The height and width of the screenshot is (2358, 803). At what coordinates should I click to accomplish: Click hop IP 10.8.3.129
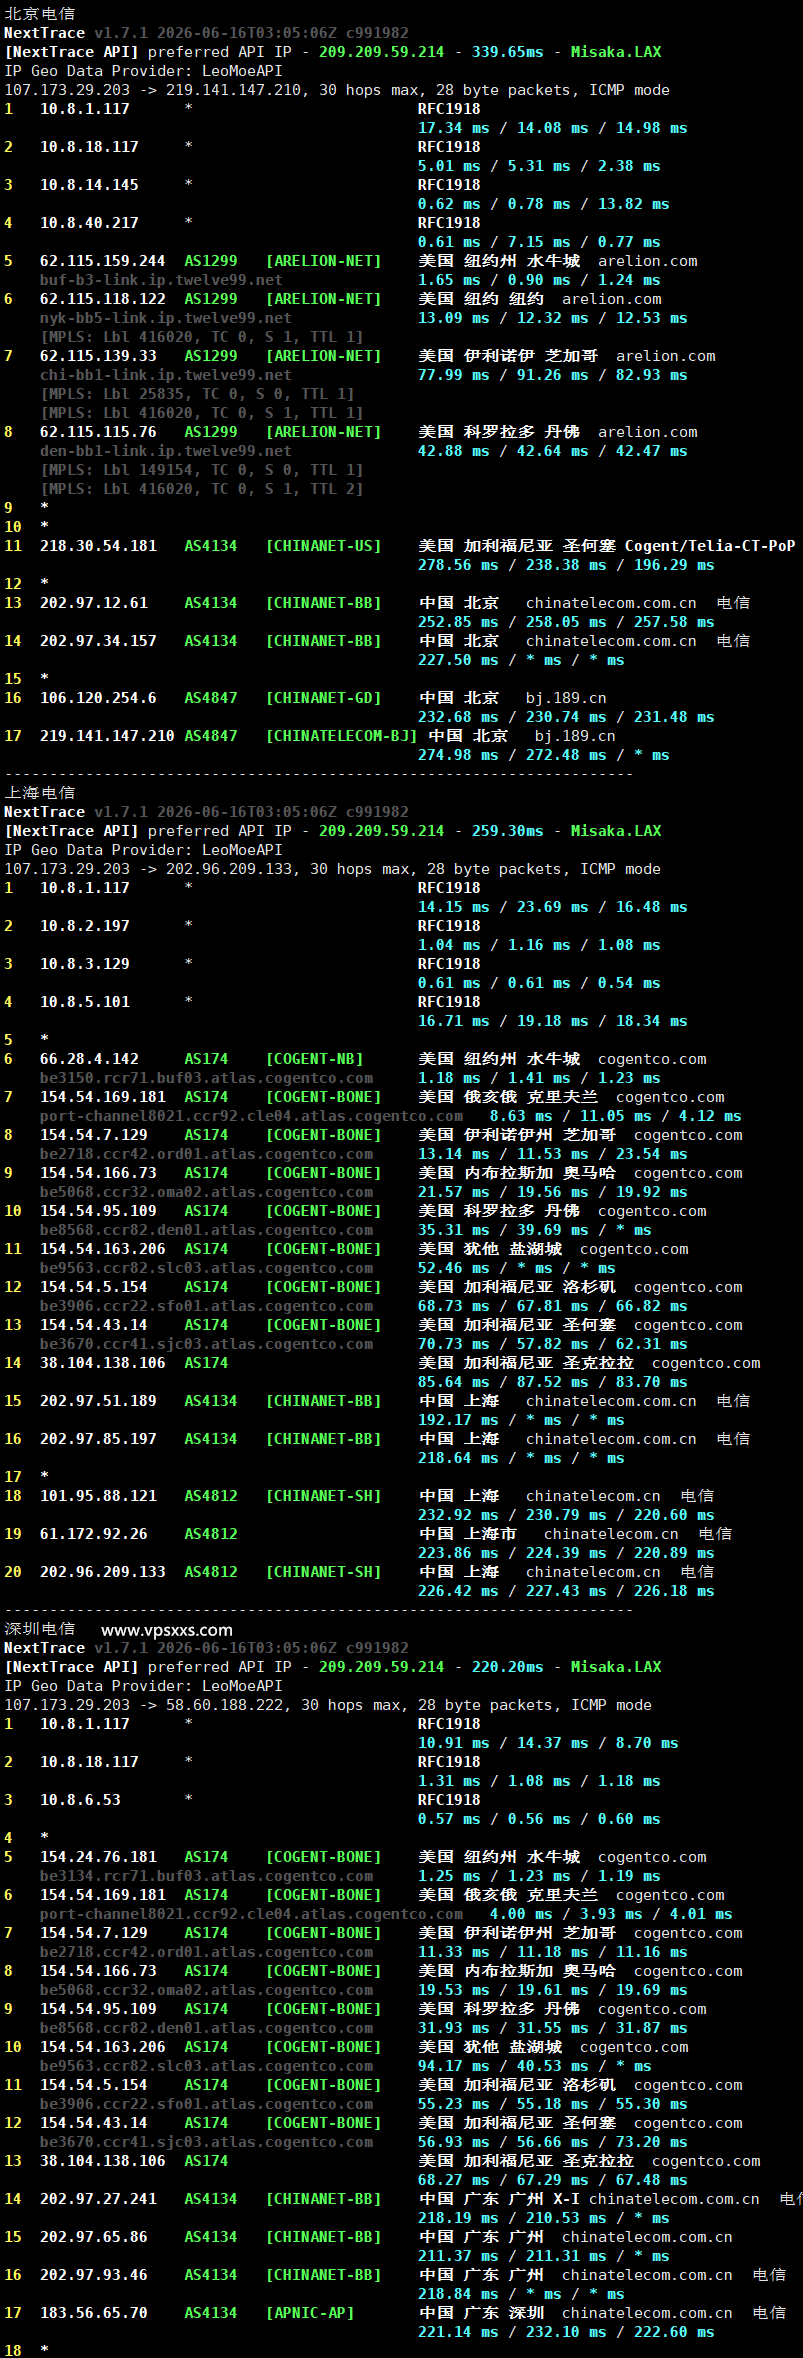point(85,963)
